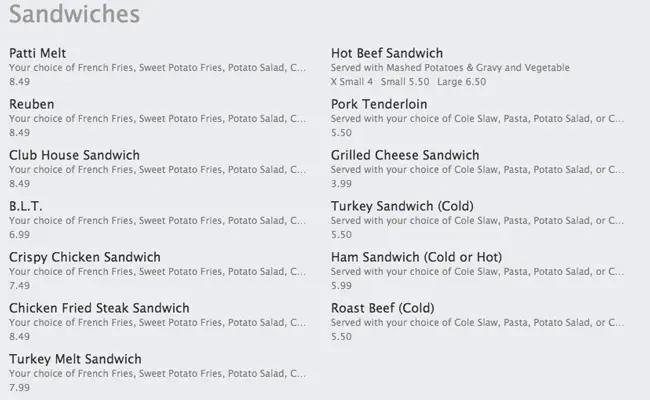650x400 pixels.
Task: Choose the Club House Sandwich
Action: point(74,155)
